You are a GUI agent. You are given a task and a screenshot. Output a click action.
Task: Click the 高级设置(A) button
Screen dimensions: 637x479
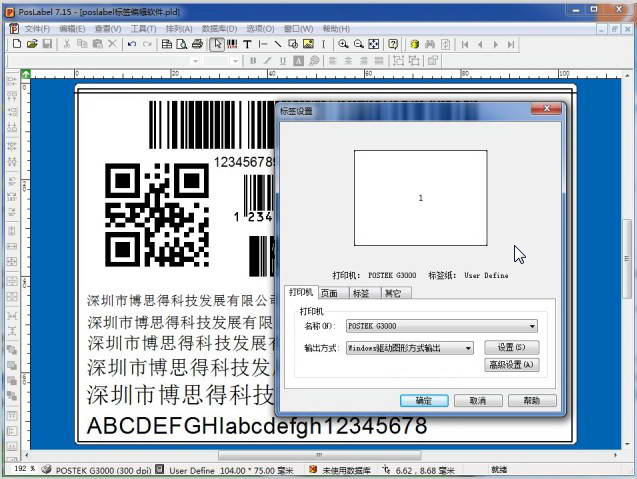coord(511,364)
